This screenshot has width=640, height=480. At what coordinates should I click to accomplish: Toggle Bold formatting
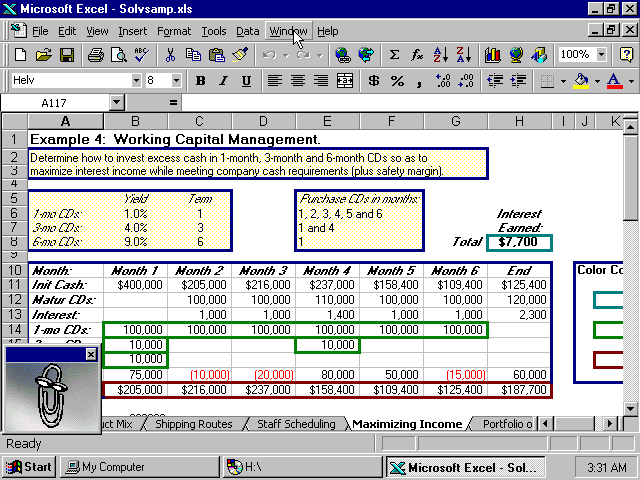(200, 81)
